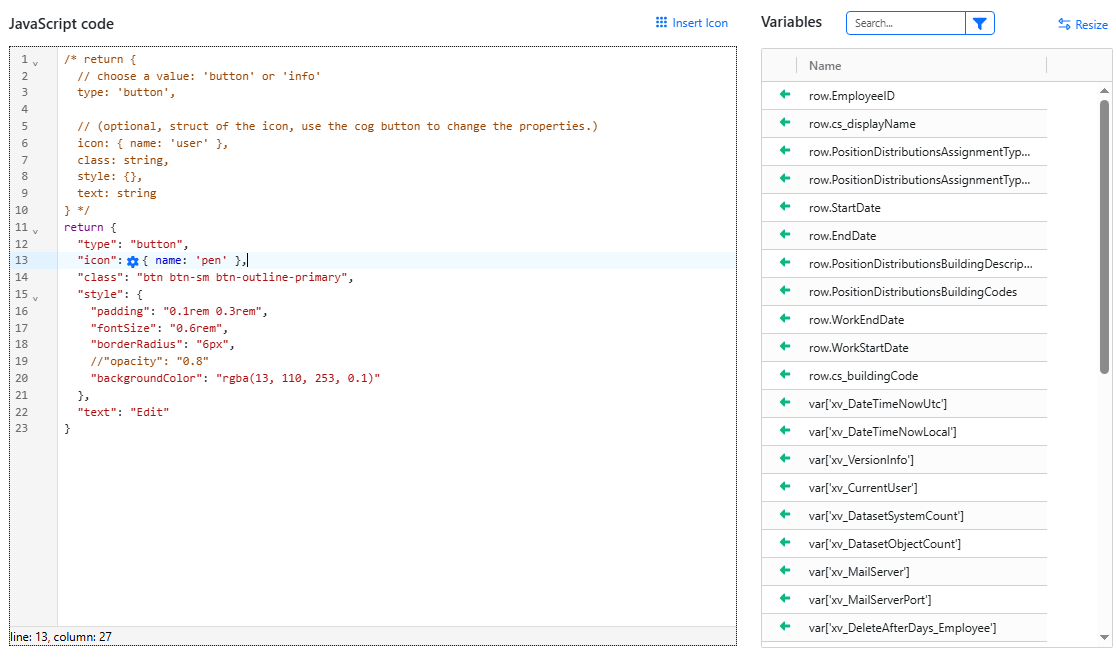
Task: Click the "Edit" text value on line 22
Action: pos(149,413)
